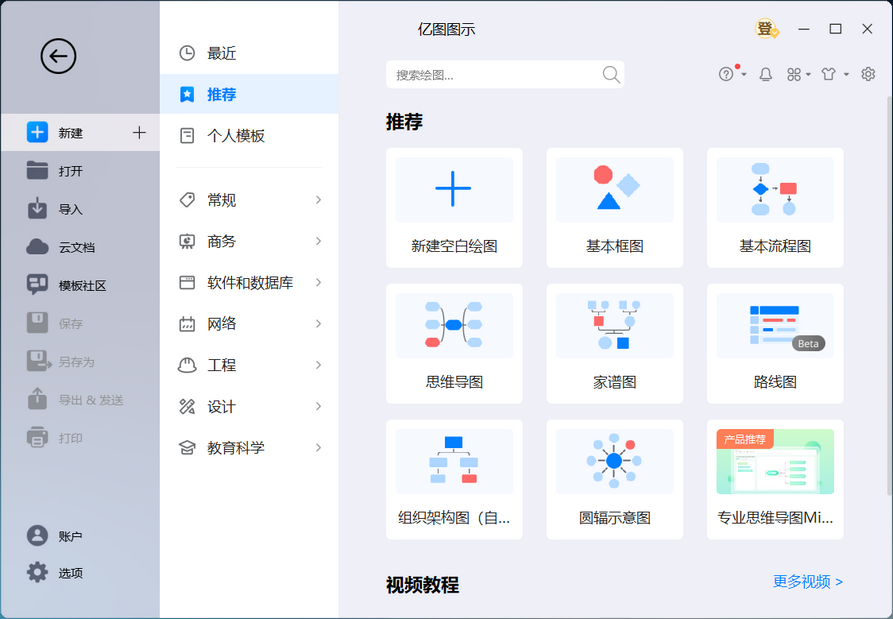Screen dimensions: 893x619
Task: Click the 账户 account avatar icon
Action: tap(37, 536)
